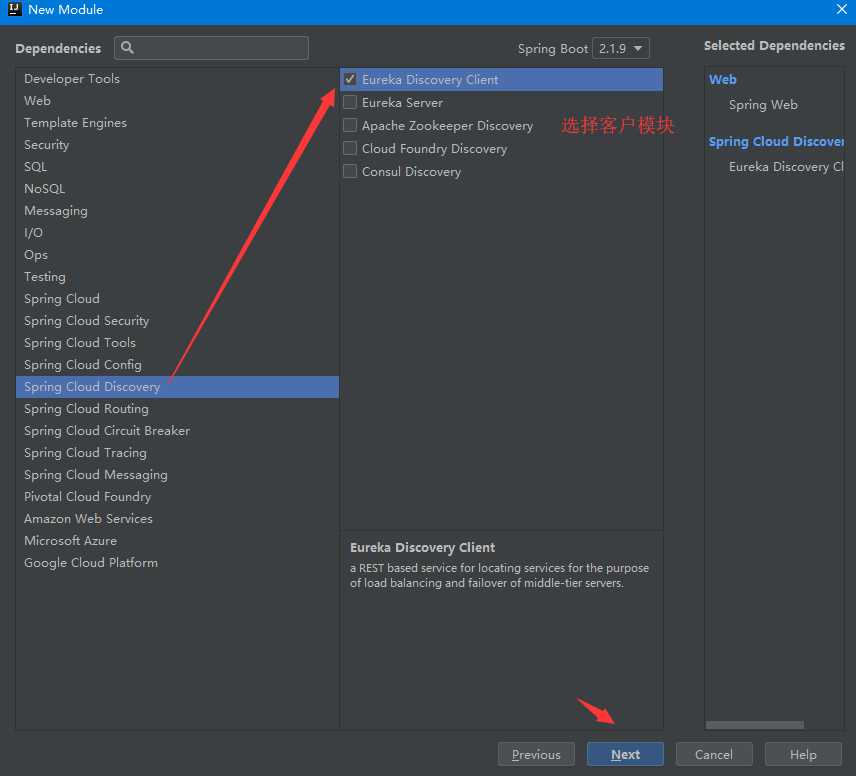This screenshot has height=776, width=856.
Task: Click the dependencies search field
Action: (211, 48)
